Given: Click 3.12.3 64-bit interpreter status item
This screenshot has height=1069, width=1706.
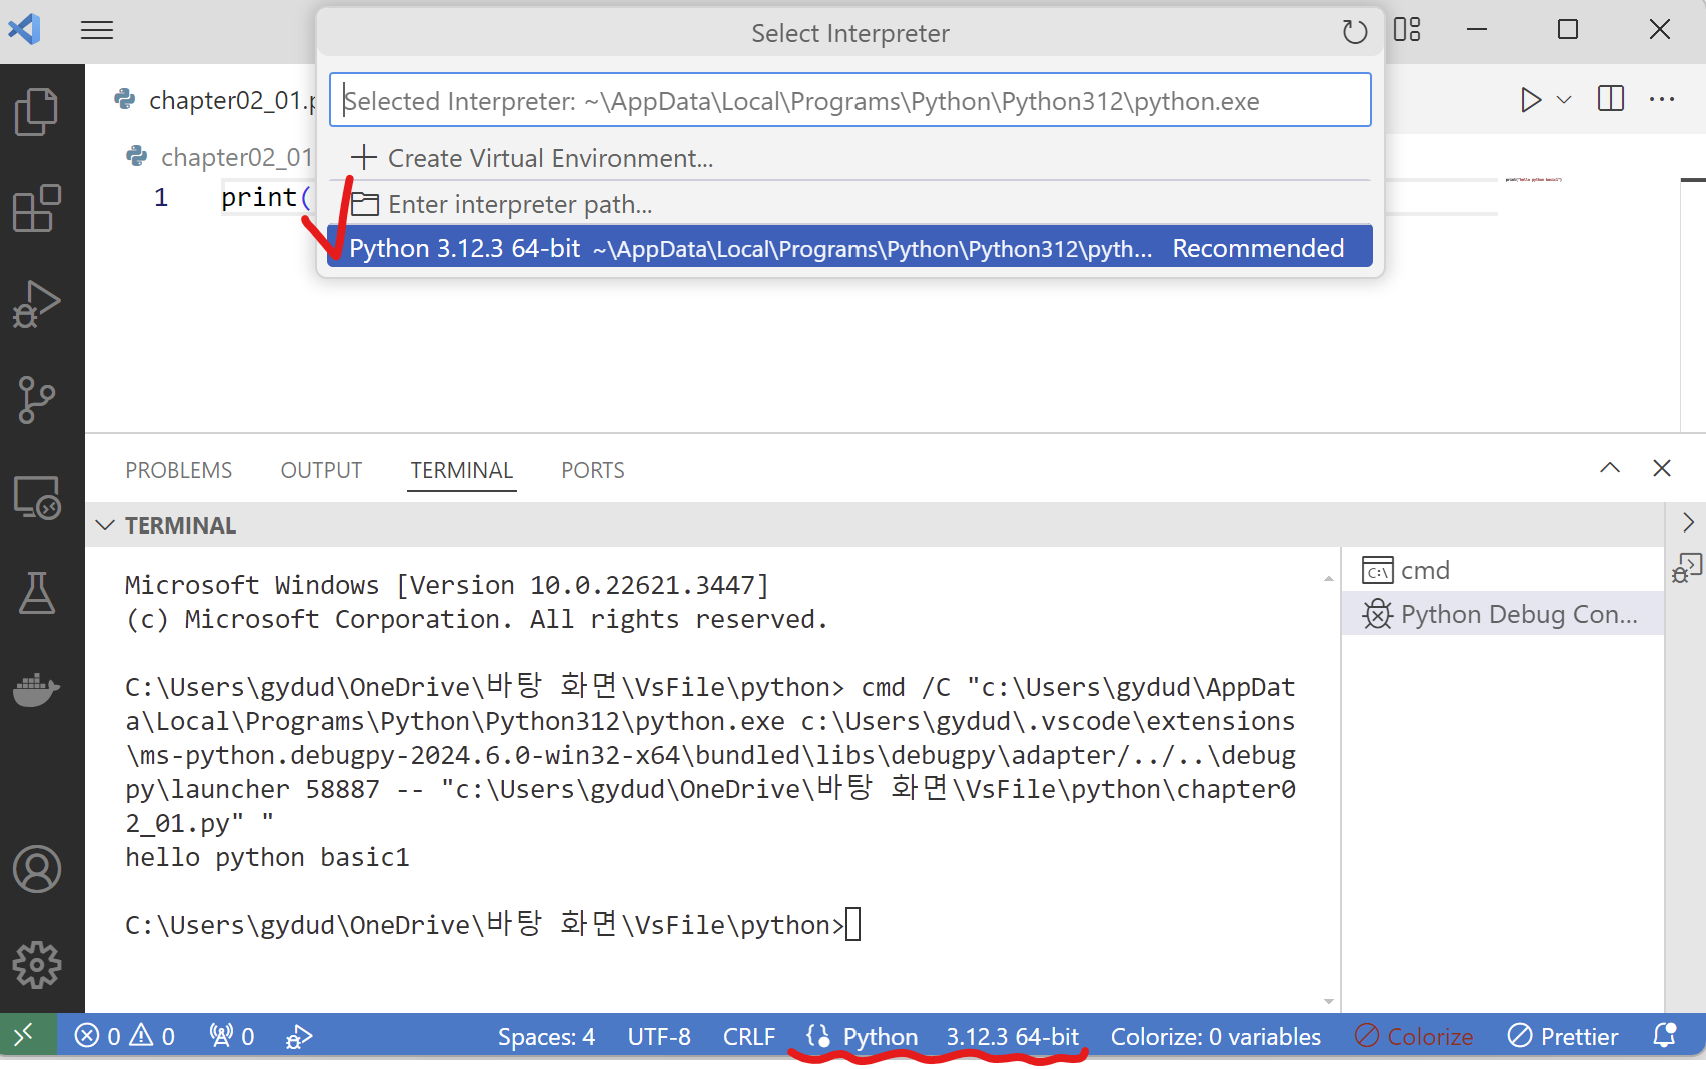Looking at the screenshot, I should pyautogui.click(x=1013, y=1037).
